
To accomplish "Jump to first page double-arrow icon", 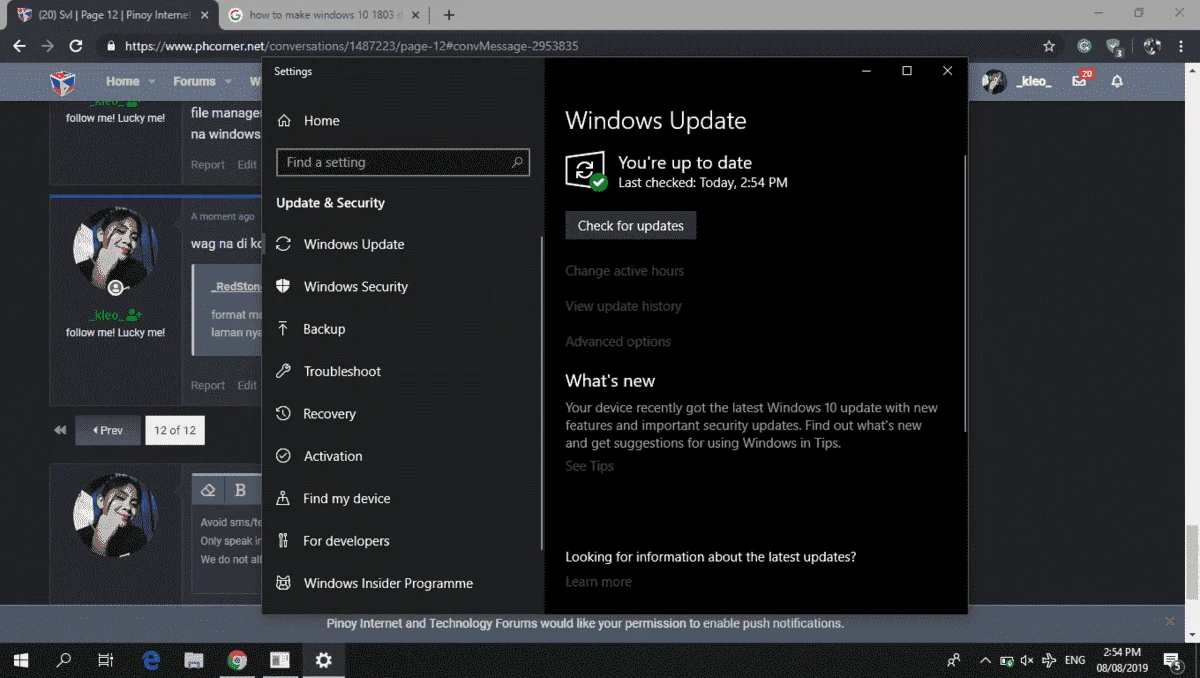I will [x=60, y=430].
